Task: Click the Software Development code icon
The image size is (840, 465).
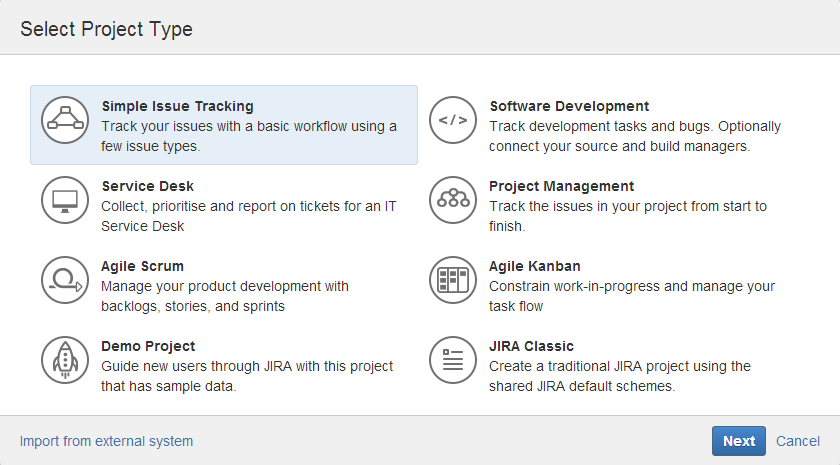Action: click(x=453, y=120)
